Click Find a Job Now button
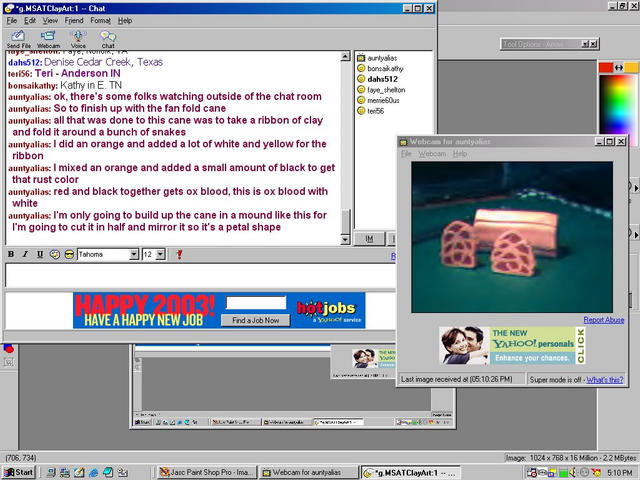This screenshot has height=480, width=640. [x=256, y=320]
